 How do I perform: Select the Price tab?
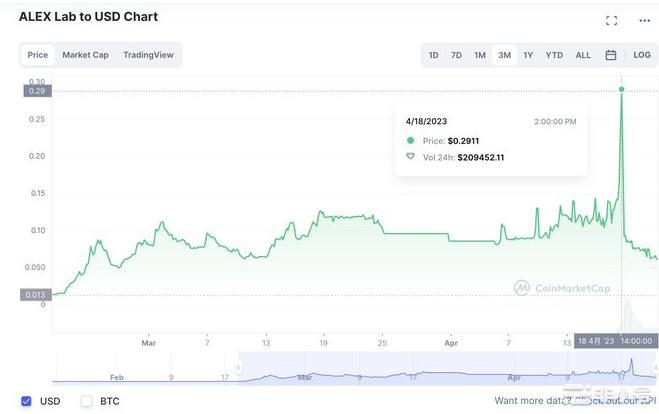point(37,55)
